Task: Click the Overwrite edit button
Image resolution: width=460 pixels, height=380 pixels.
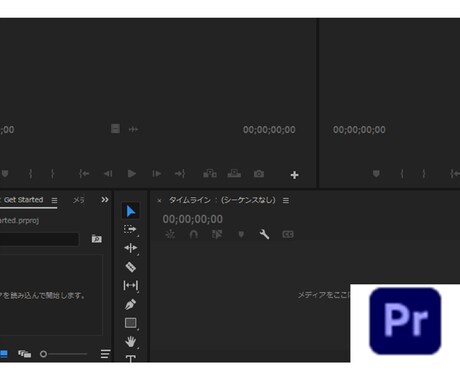Action: click(x=234, y=173)
